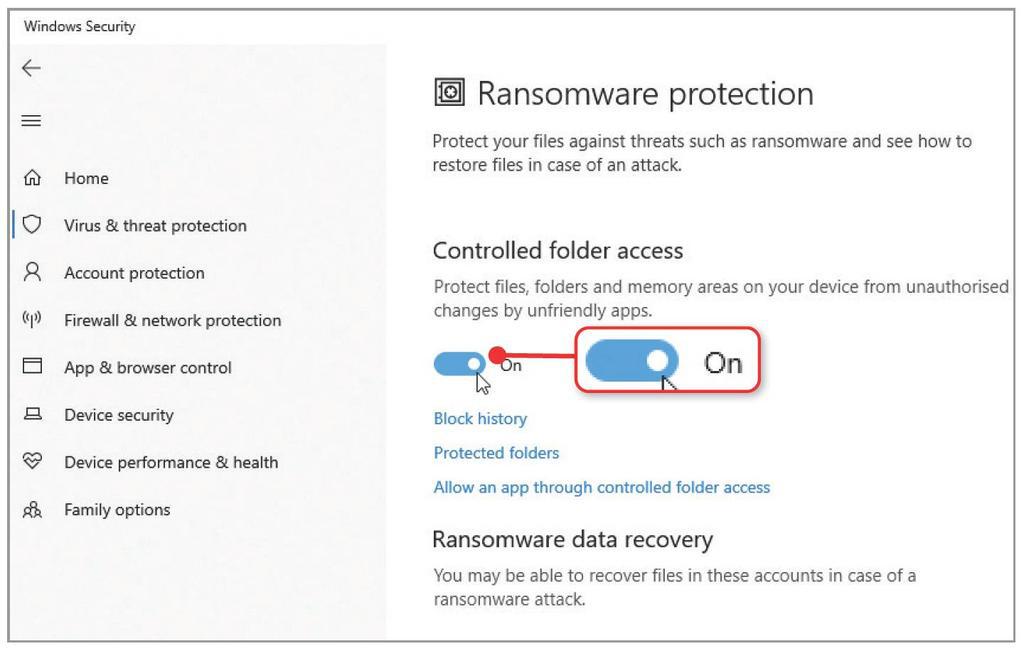Screen dimensions: 1024x651
Task: Select Allow an app through controlled folder access
Action: pyautogui.click(x=601, y=488)
